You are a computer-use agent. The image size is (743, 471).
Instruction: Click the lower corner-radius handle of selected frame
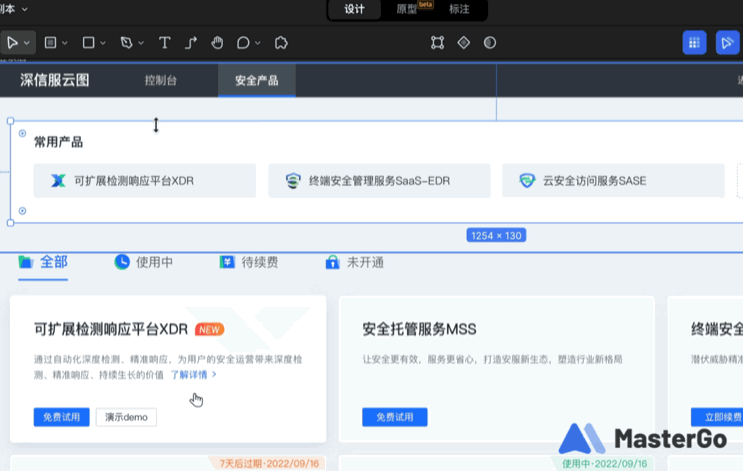point(22,211)
